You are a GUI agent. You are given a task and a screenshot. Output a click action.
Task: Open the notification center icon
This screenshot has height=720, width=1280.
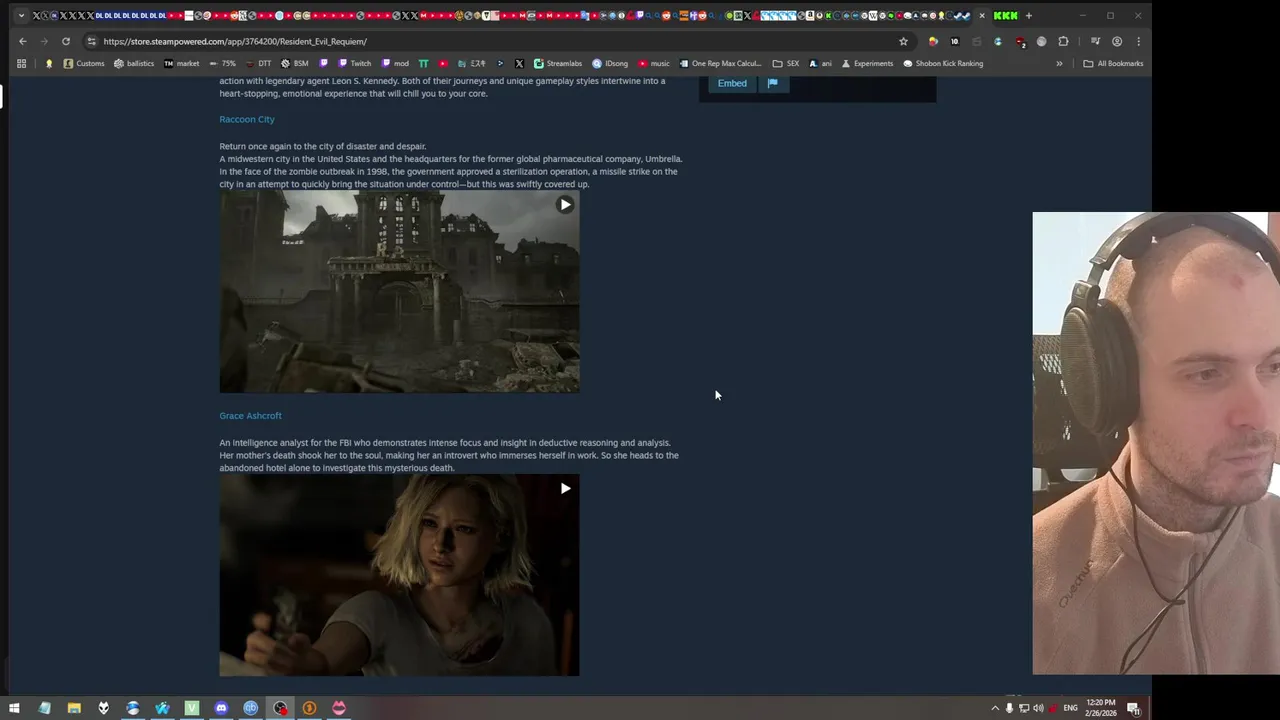tap(1133, 708)
